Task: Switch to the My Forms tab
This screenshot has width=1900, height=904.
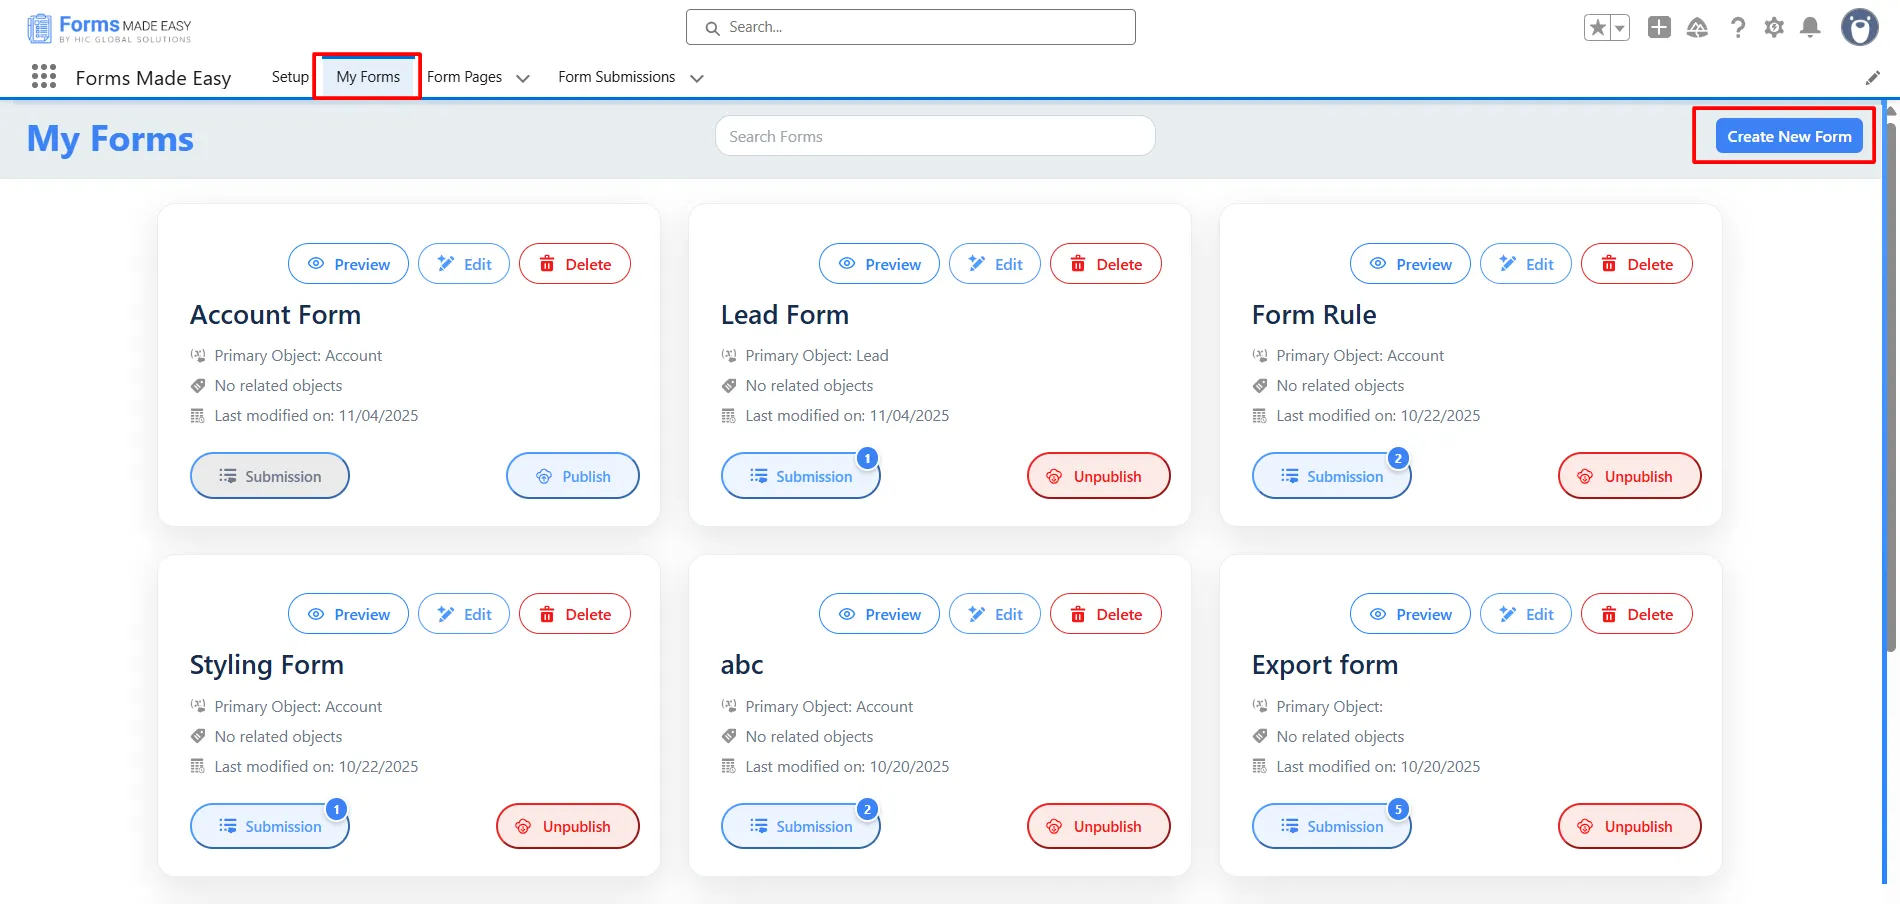Action: pos(368,77)
